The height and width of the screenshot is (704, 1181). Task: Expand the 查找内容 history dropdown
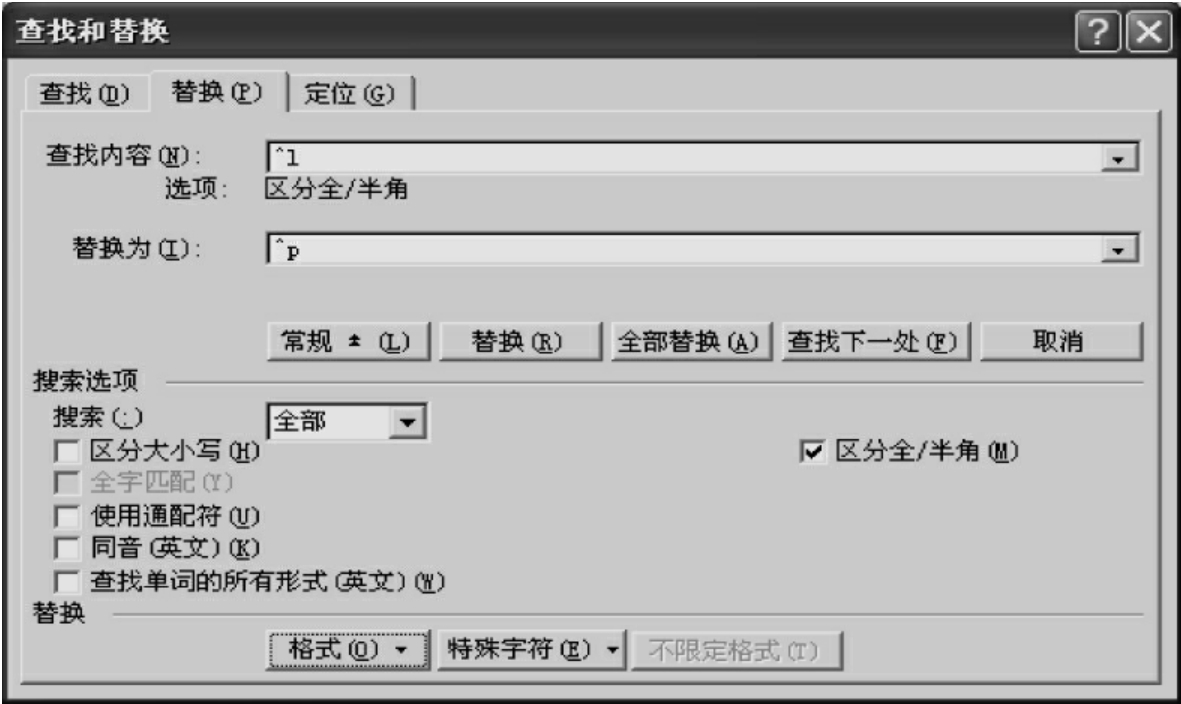1118,159
